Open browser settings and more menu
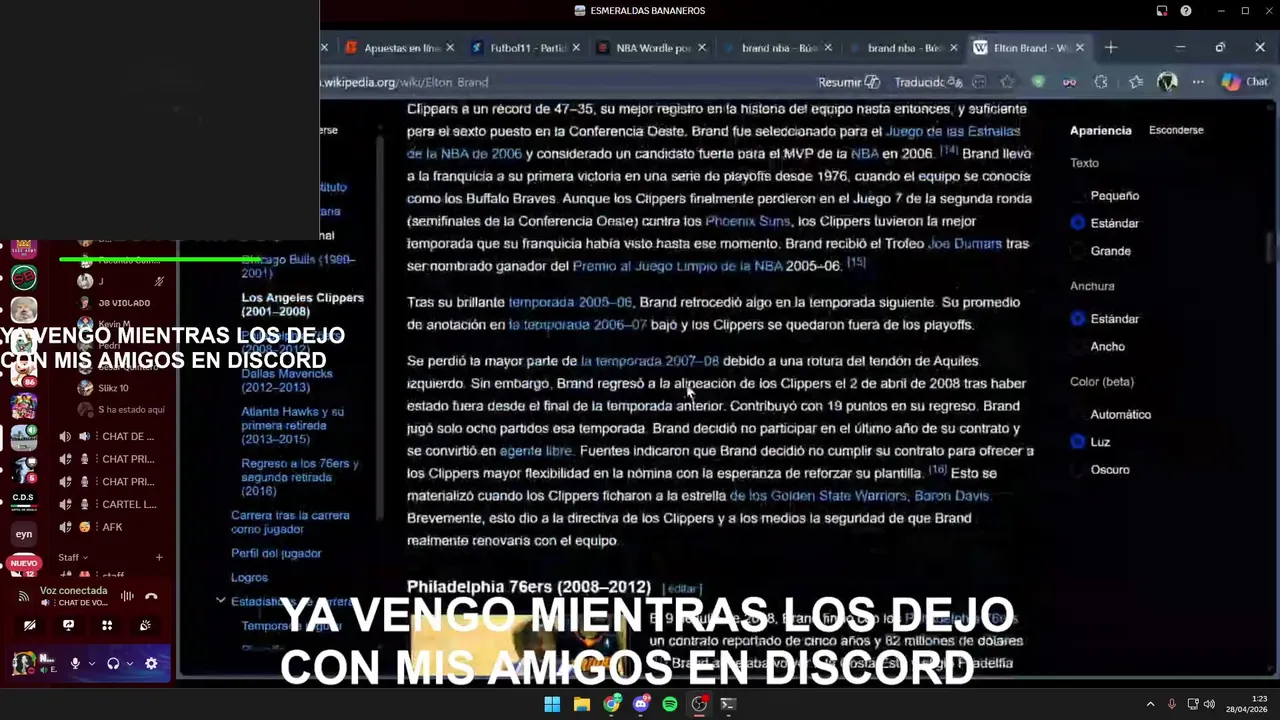 (1198, 82)
